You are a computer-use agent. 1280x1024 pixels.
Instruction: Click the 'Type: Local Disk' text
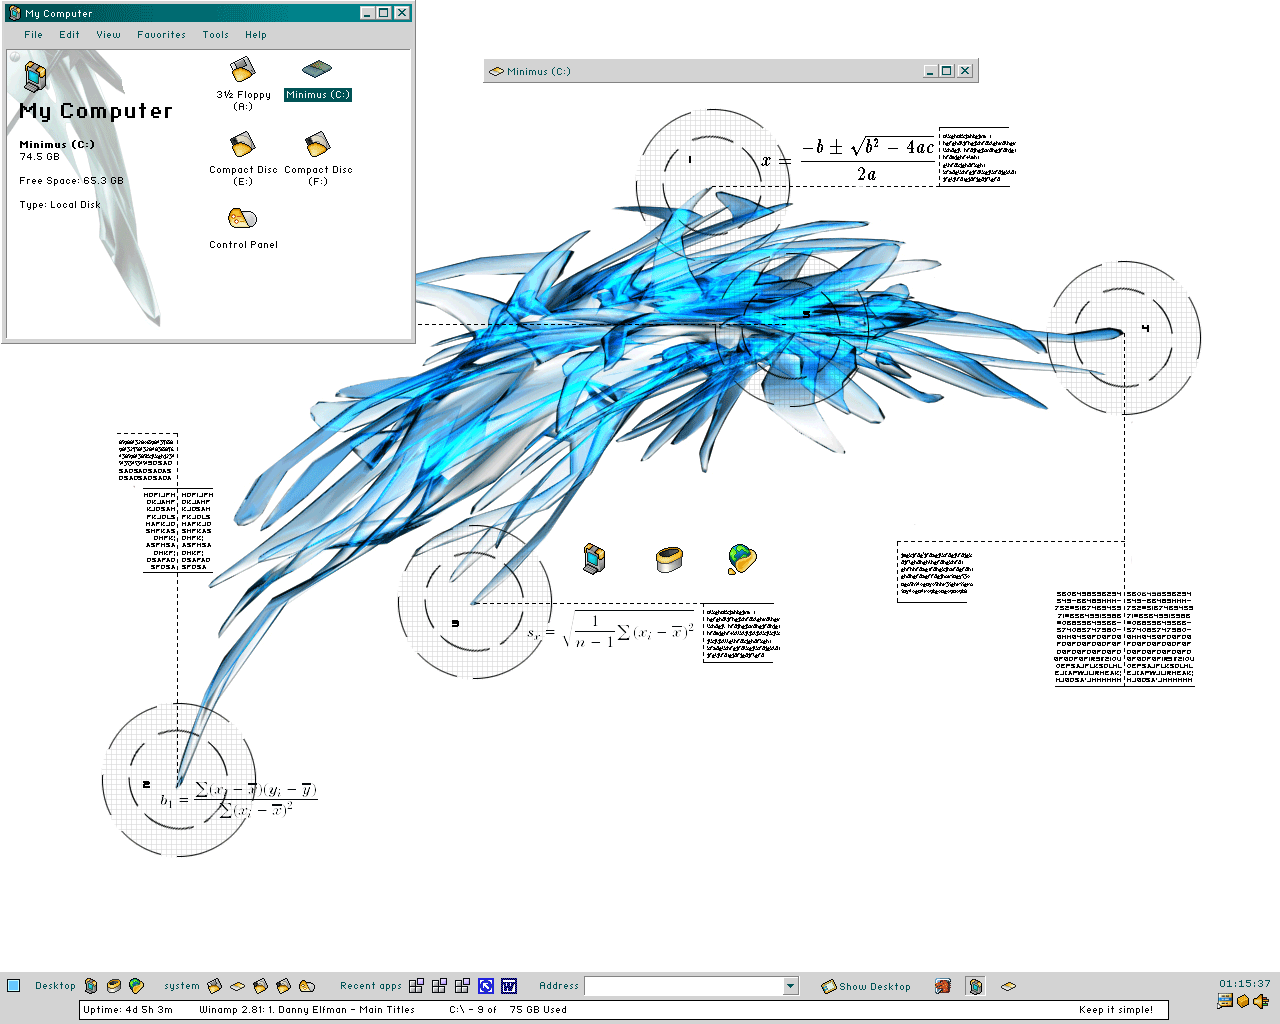(x=60, y=205)
